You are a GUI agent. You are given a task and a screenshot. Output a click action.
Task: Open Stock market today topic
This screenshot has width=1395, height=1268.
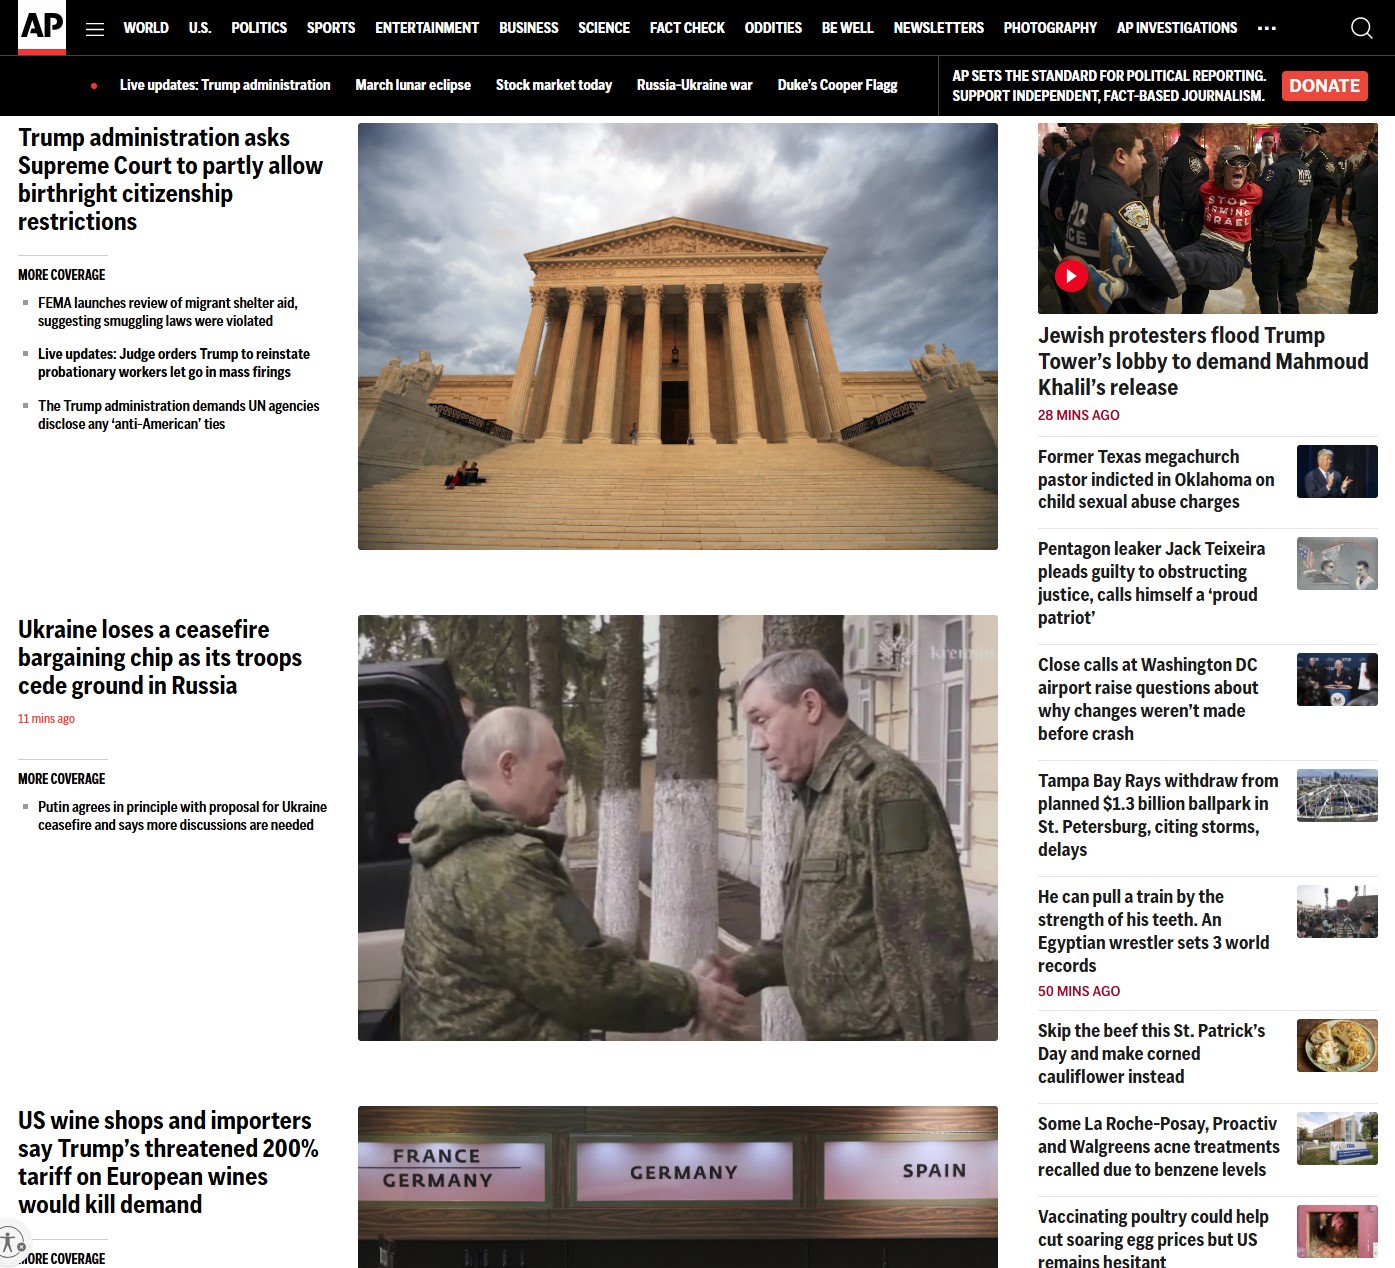coord(554,85)
